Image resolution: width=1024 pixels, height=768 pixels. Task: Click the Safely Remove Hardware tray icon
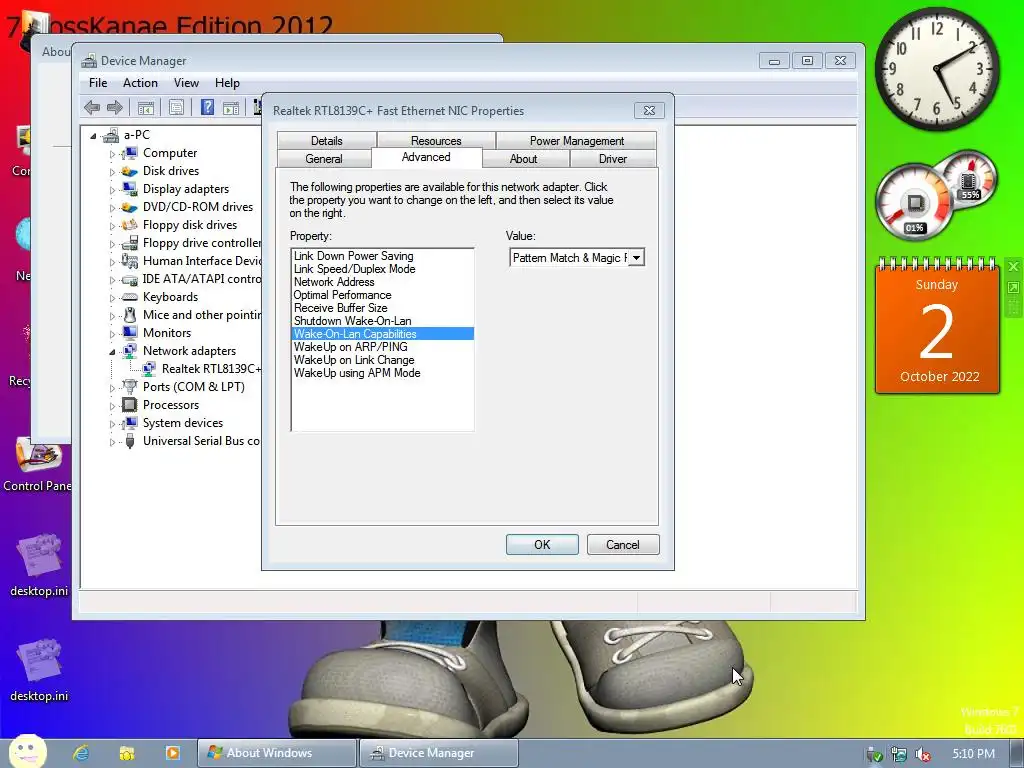point(874,754)
